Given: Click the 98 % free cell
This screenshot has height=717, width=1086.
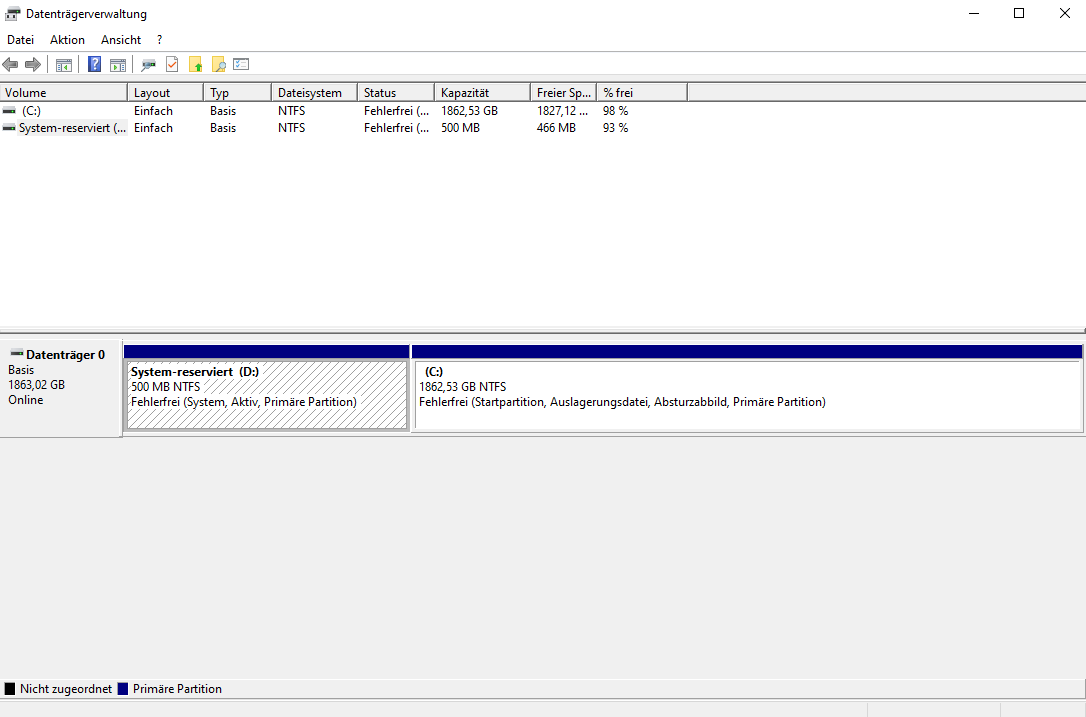Looking at the screenshot, I should (x=616, y=111).
